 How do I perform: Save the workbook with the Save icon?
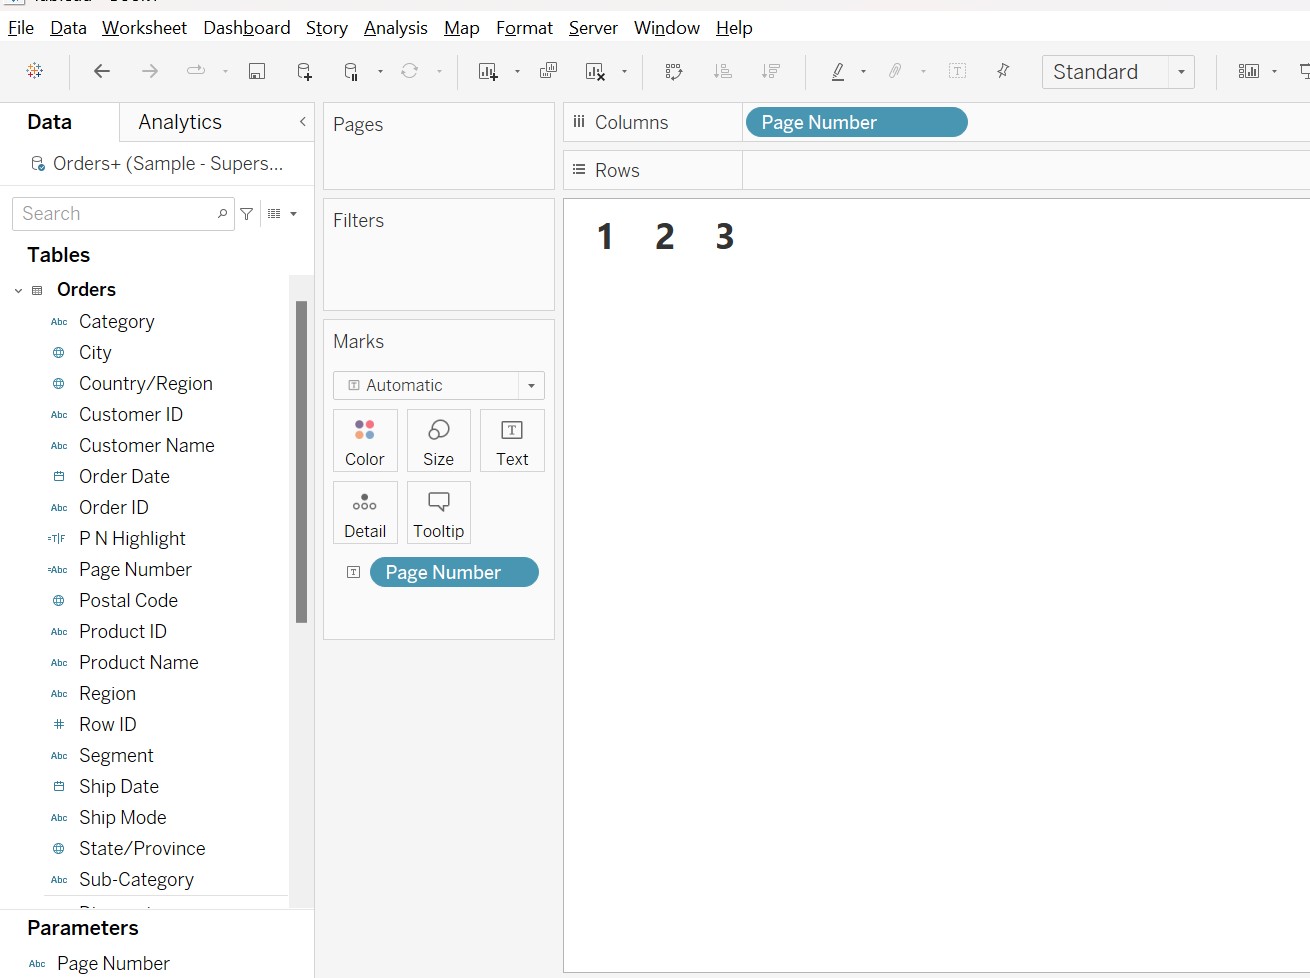tap(257, 71)
